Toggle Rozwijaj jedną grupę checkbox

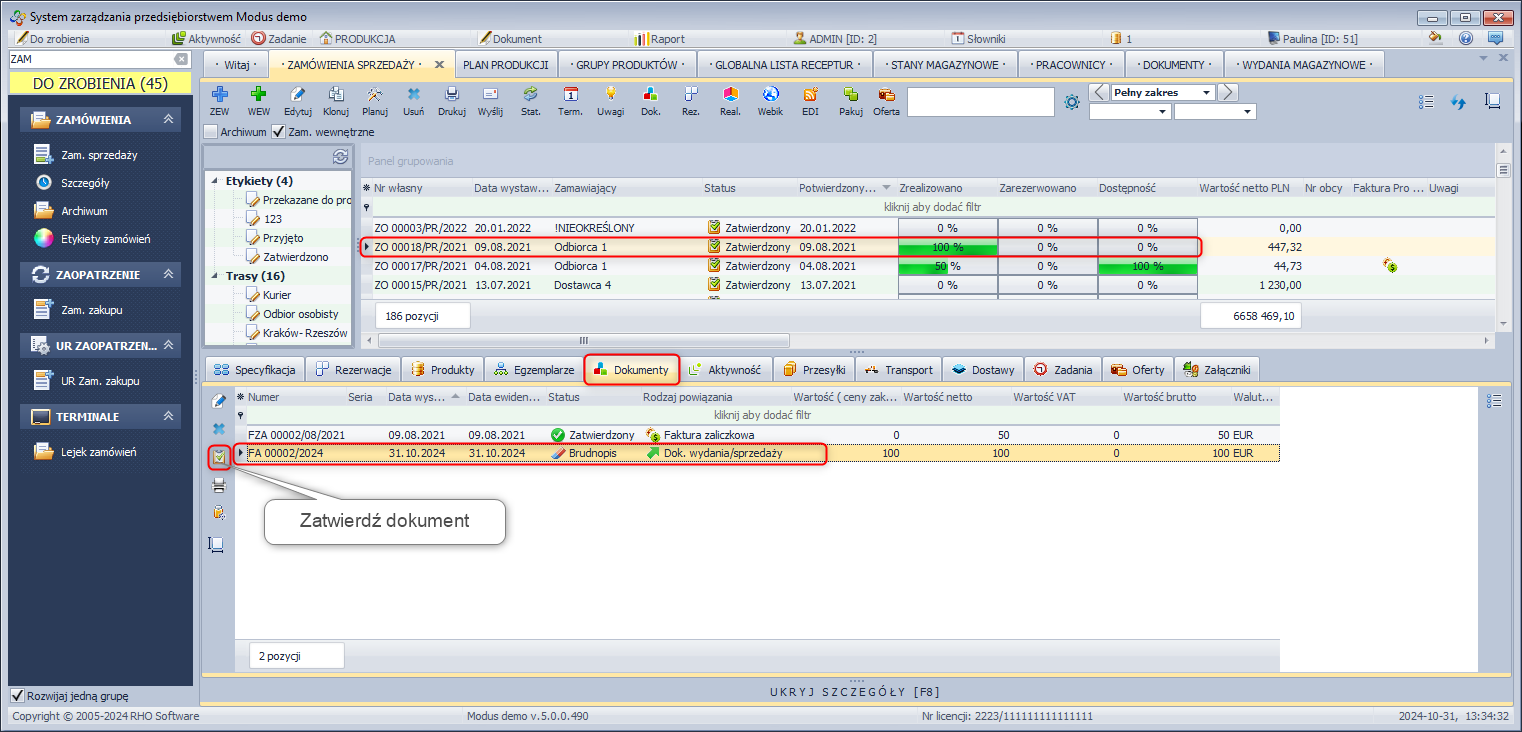point(17,696)
